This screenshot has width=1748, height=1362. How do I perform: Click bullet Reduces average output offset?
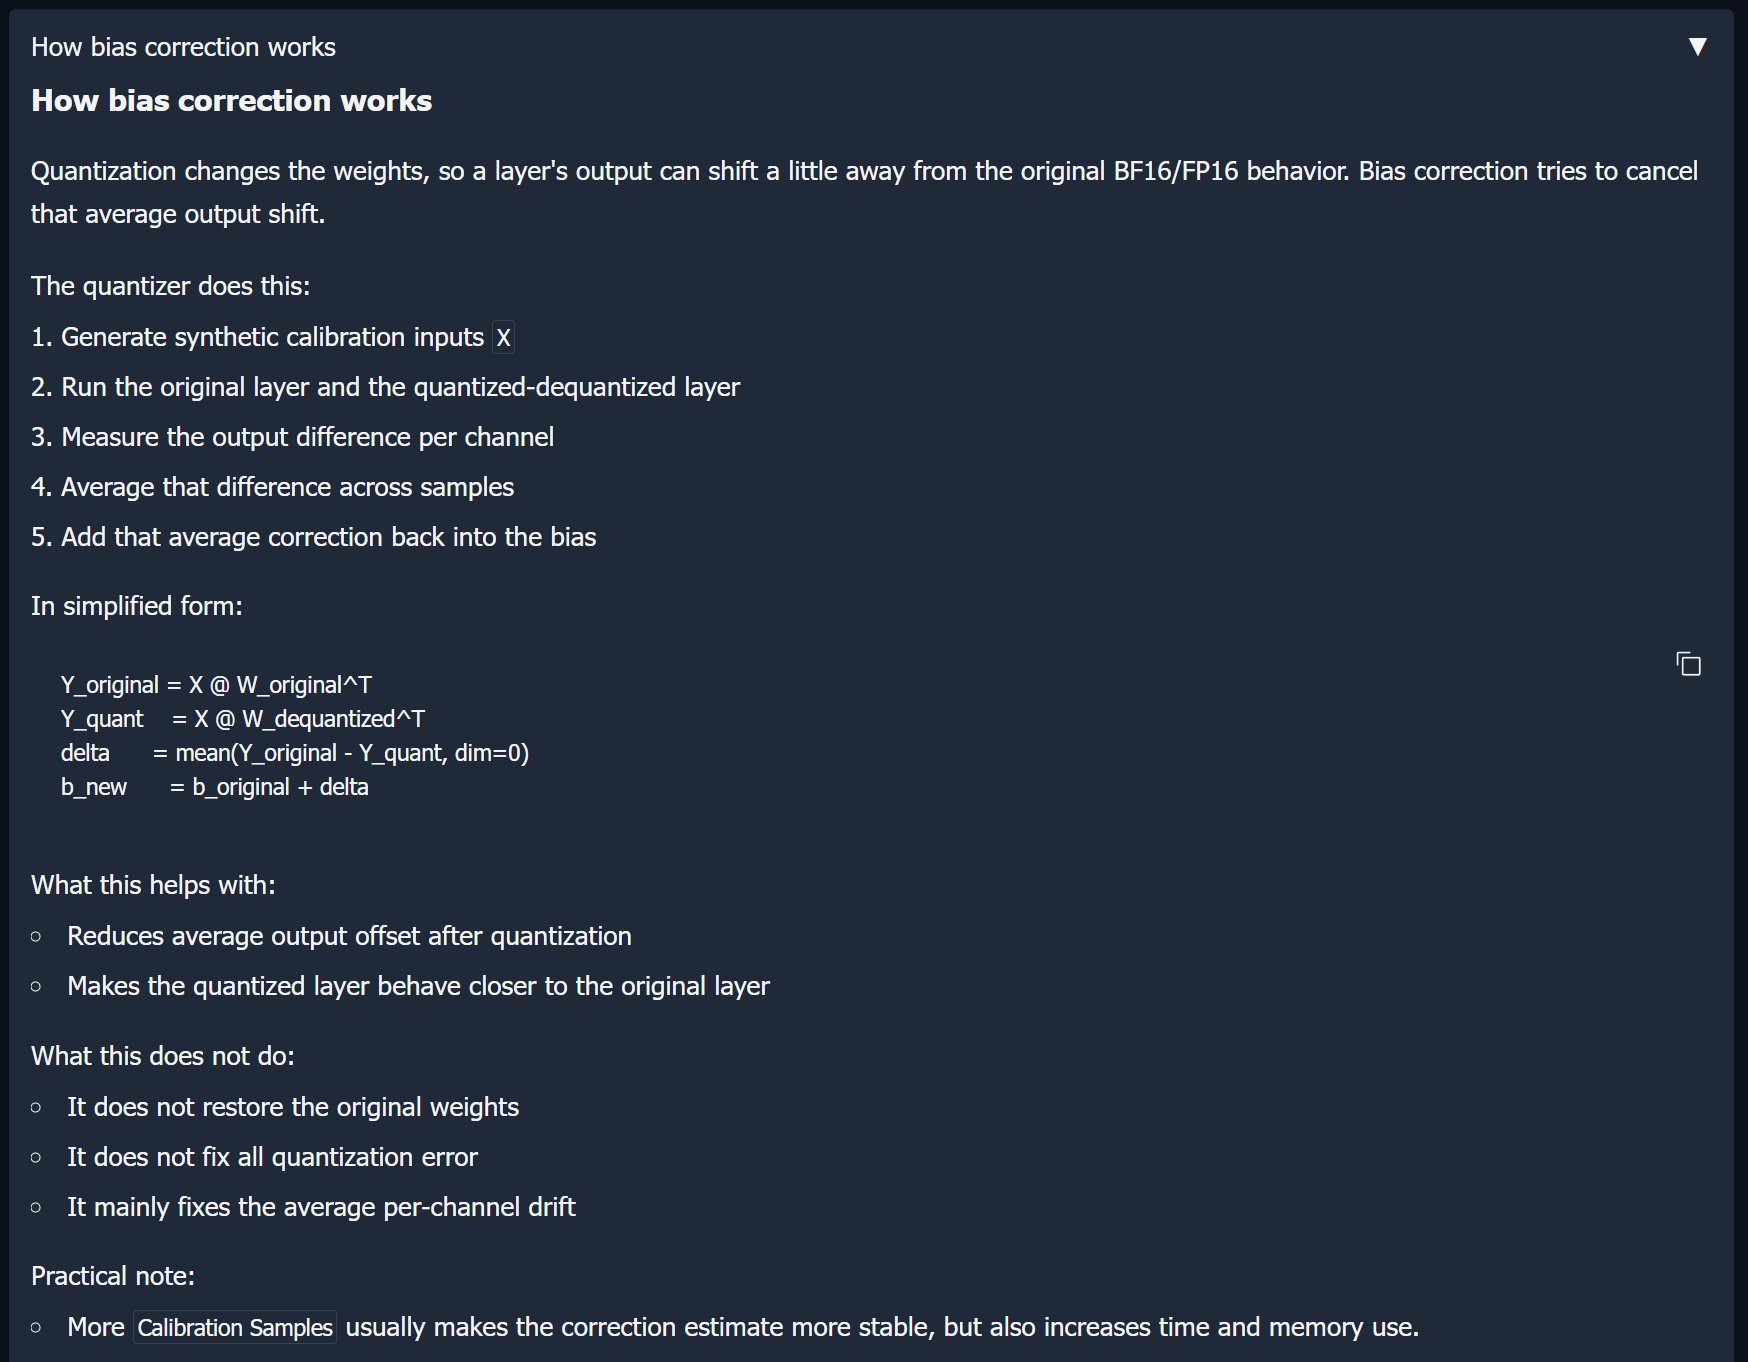[349, 936]
